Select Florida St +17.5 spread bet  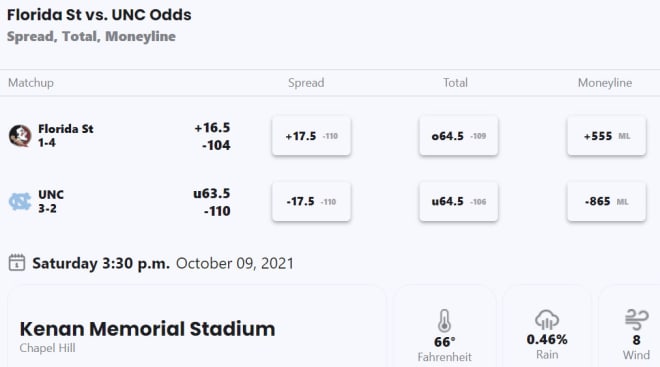[x=311, y=136]
